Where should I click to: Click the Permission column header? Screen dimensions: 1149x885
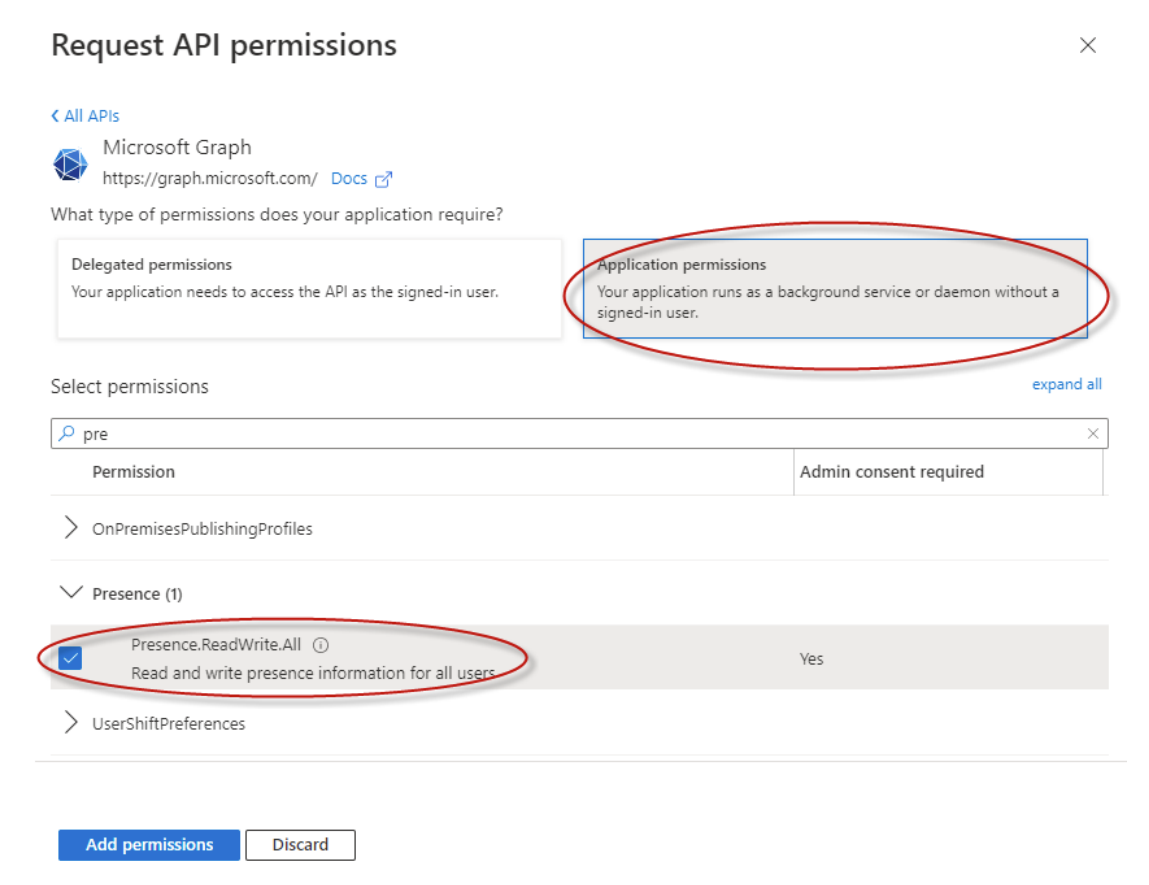pos(133,472)
